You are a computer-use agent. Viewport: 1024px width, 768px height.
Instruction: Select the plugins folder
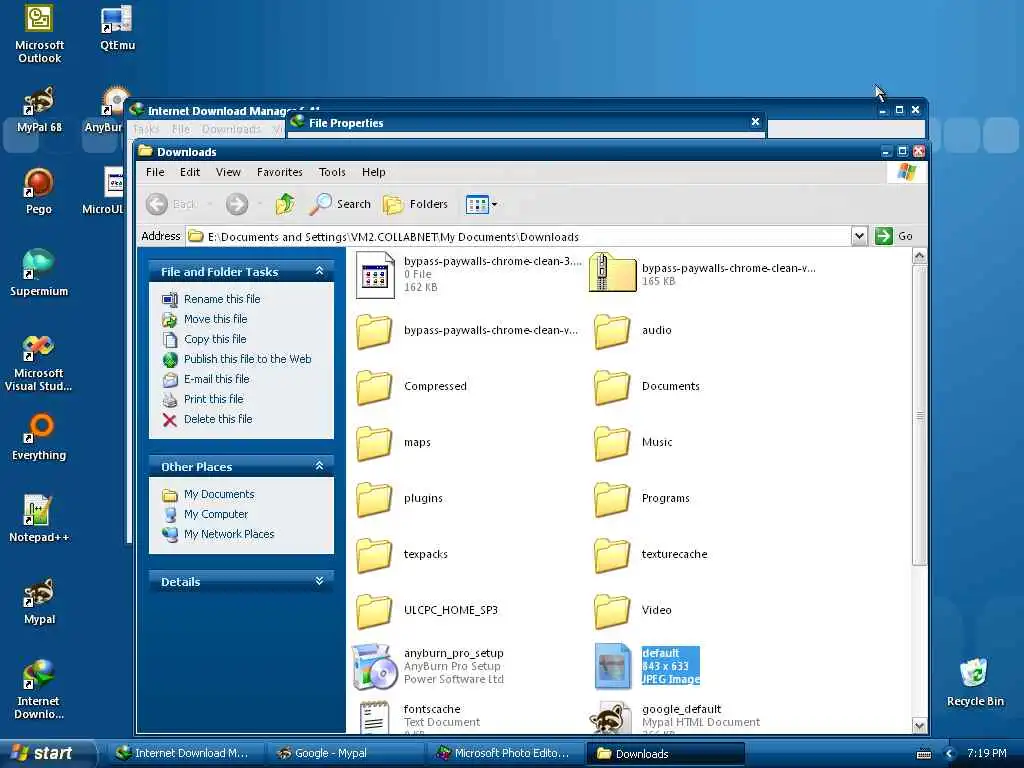click(x=400, y=498)
